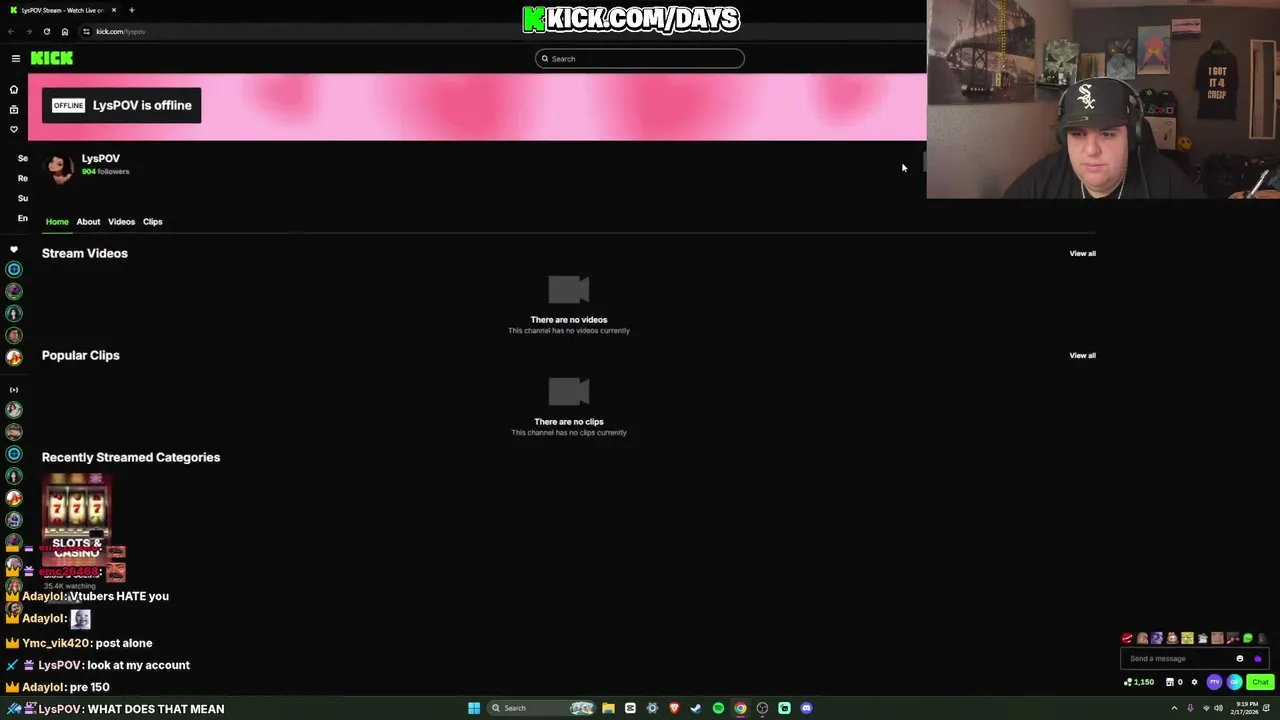Open the taskbar volume control
1280x720 pixels.
click(1218, 708)
